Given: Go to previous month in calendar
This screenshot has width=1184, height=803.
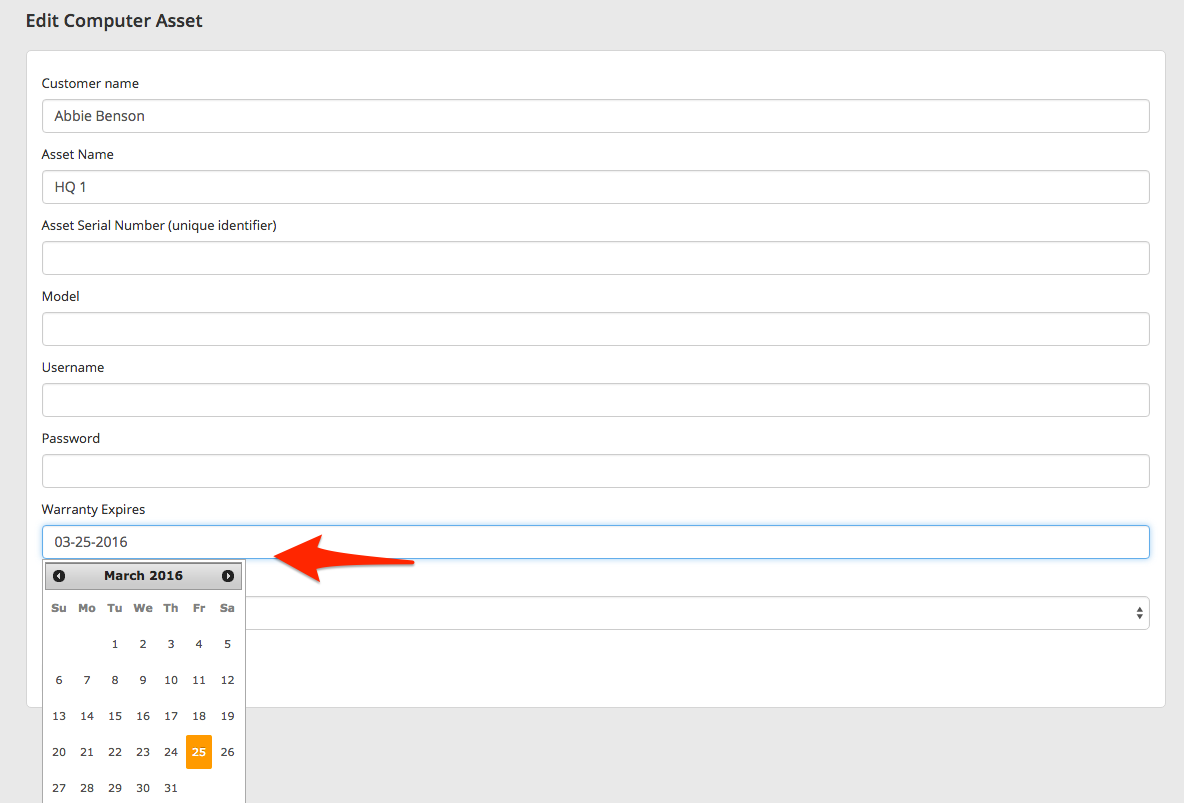Looking at the screenshot, I should (x=59, y=576).
